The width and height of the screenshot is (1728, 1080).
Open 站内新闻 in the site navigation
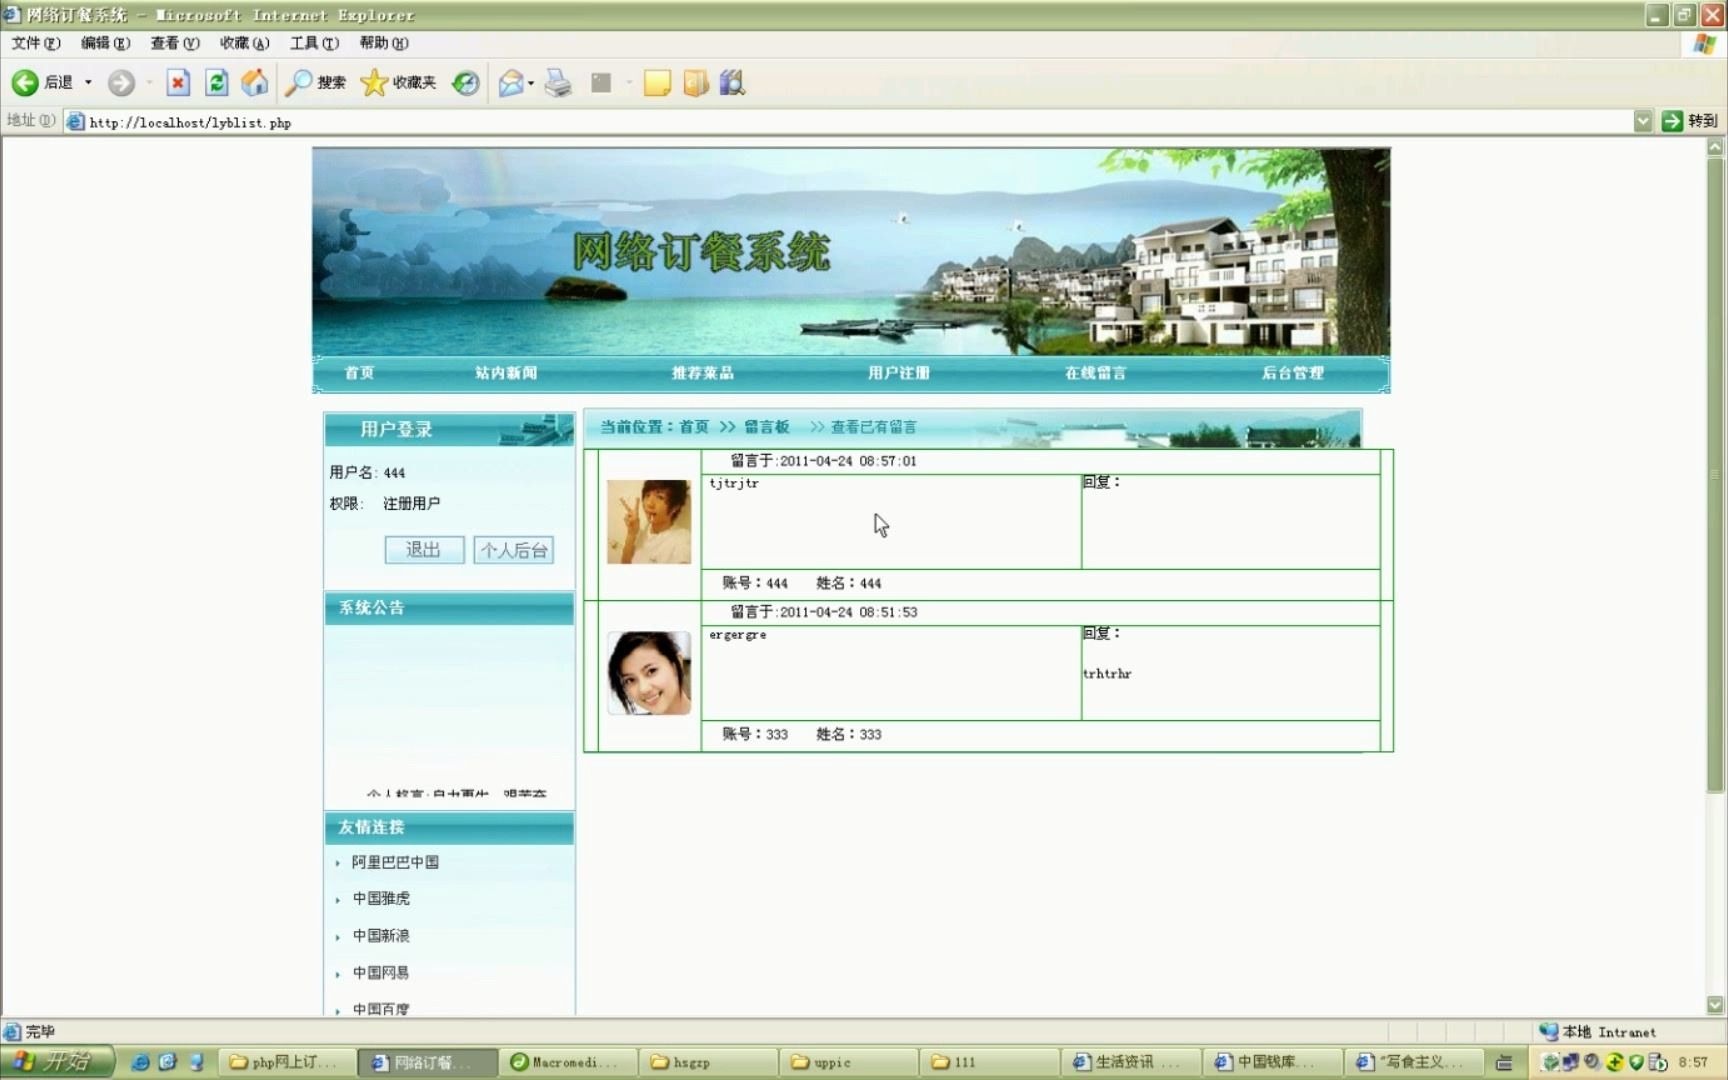(x=506, y=373)
